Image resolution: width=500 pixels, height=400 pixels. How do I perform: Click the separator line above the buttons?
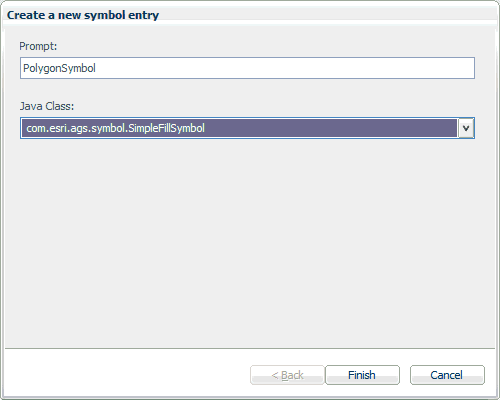tap(250, 349)
